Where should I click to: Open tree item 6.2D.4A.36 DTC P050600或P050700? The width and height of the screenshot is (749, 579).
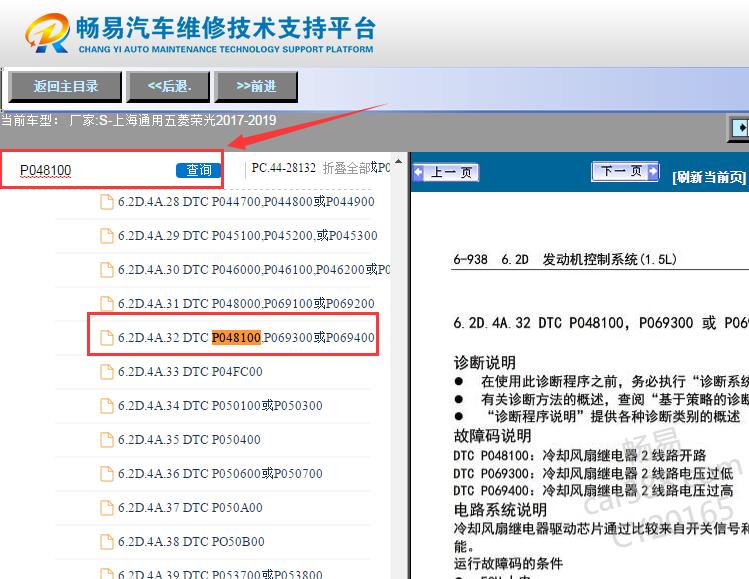click(220, 473)
